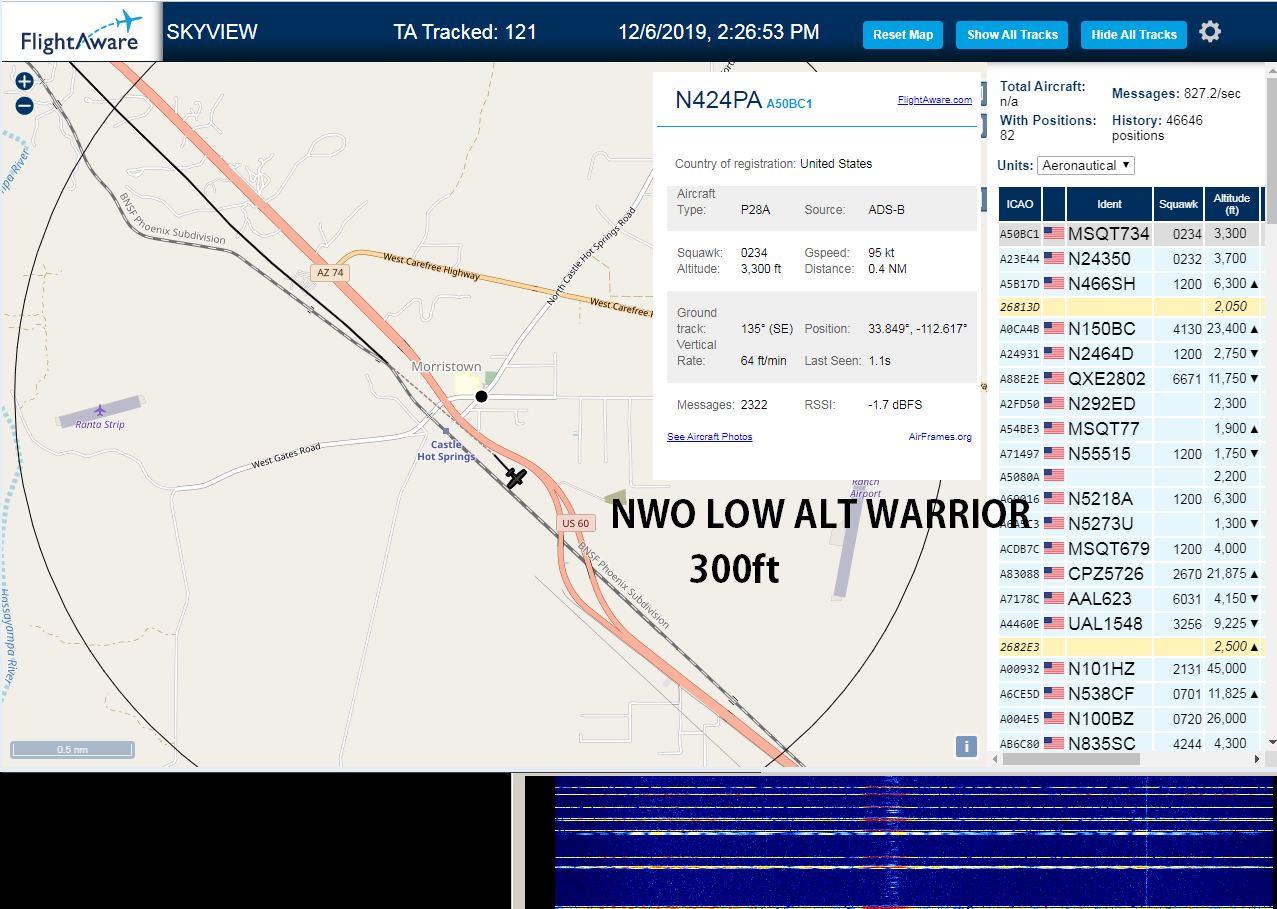Select the aircraft icon on the map
The height and width of the screenshot is (909, 1277).
(516, 477)
